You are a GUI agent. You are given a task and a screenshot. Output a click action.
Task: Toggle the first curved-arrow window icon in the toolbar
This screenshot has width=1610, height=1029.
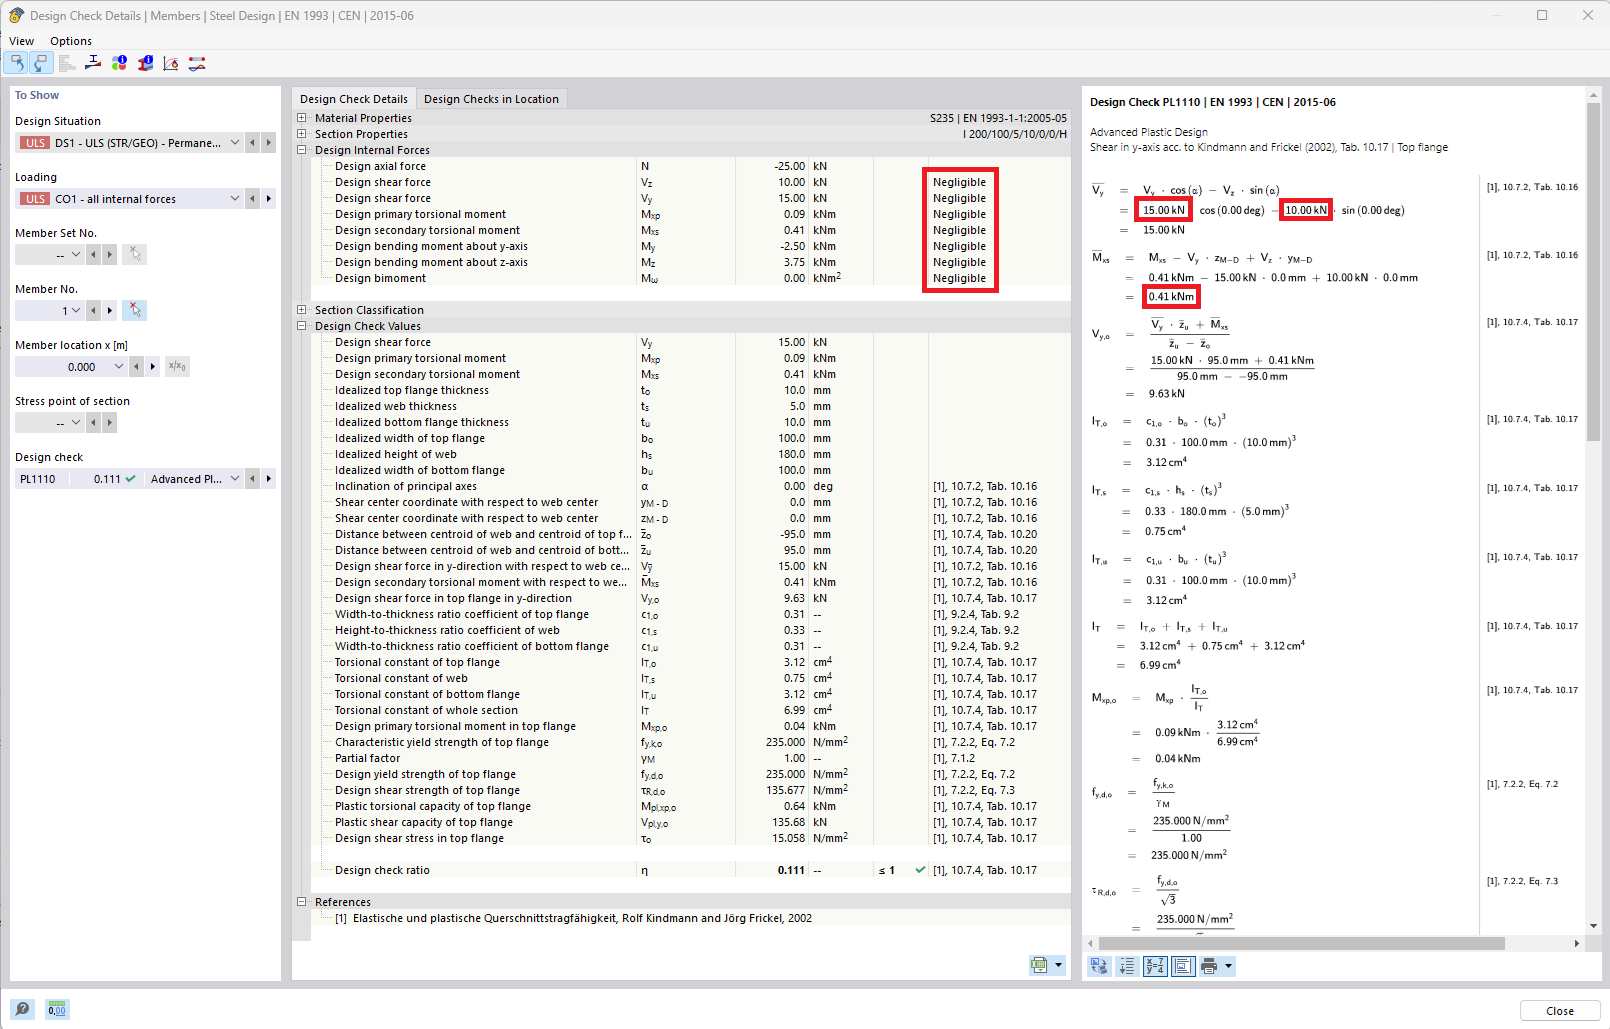coord(16,63)
